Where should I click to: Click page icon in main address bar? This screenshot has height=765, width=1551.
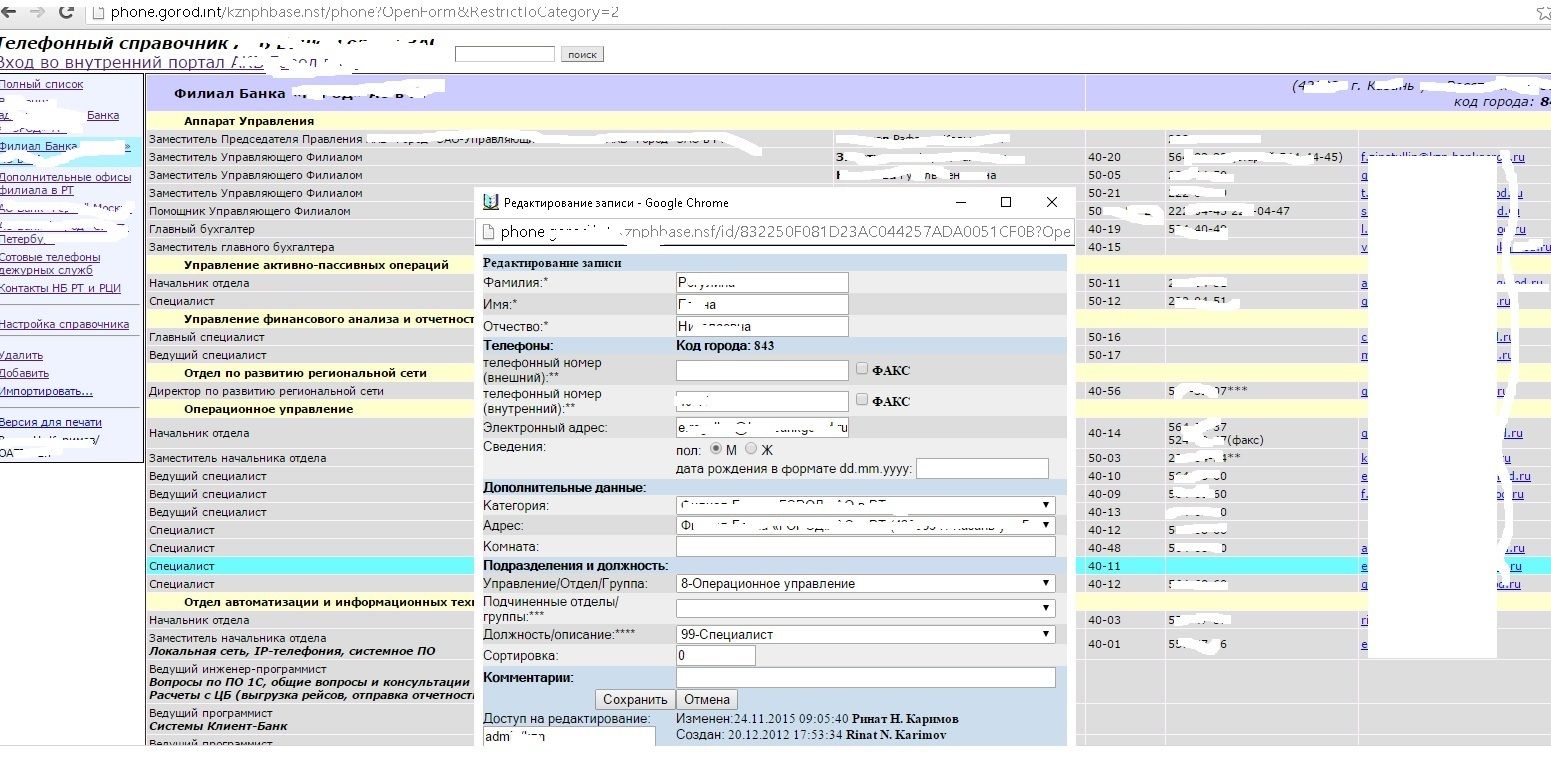(97, 13)
